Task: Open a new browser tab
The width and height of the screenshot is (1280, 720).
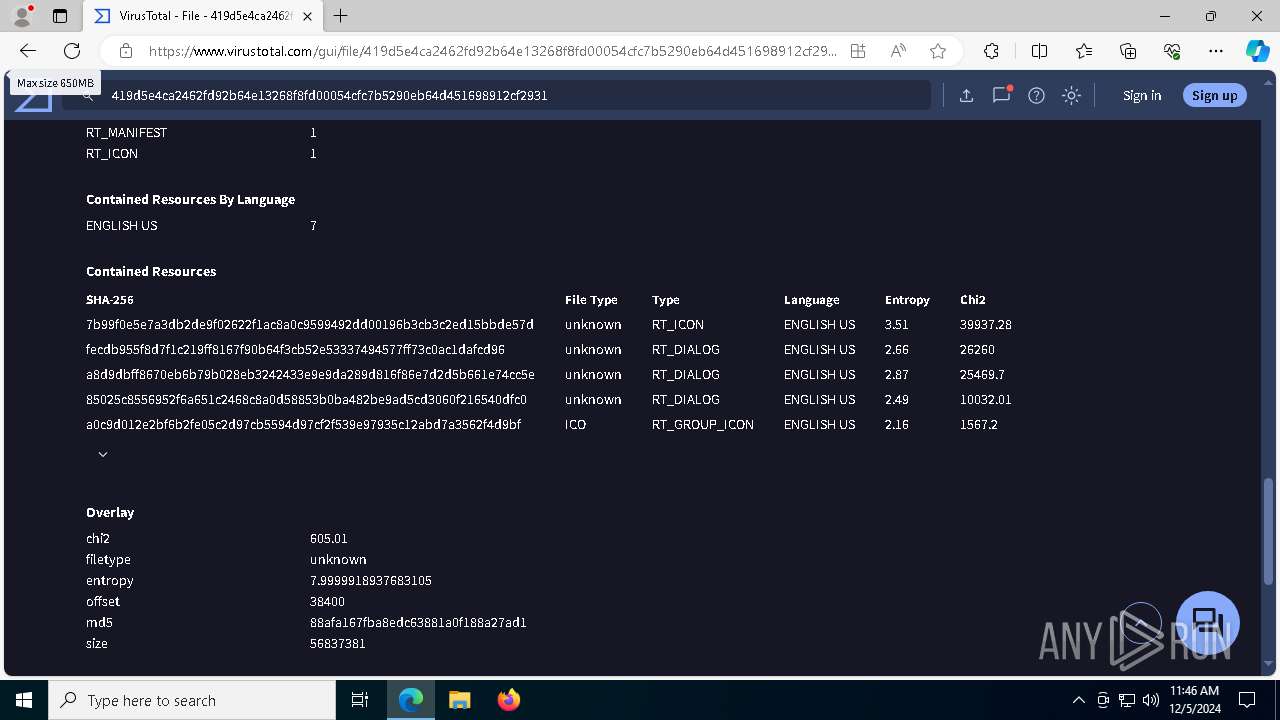Action: [341, 16]
